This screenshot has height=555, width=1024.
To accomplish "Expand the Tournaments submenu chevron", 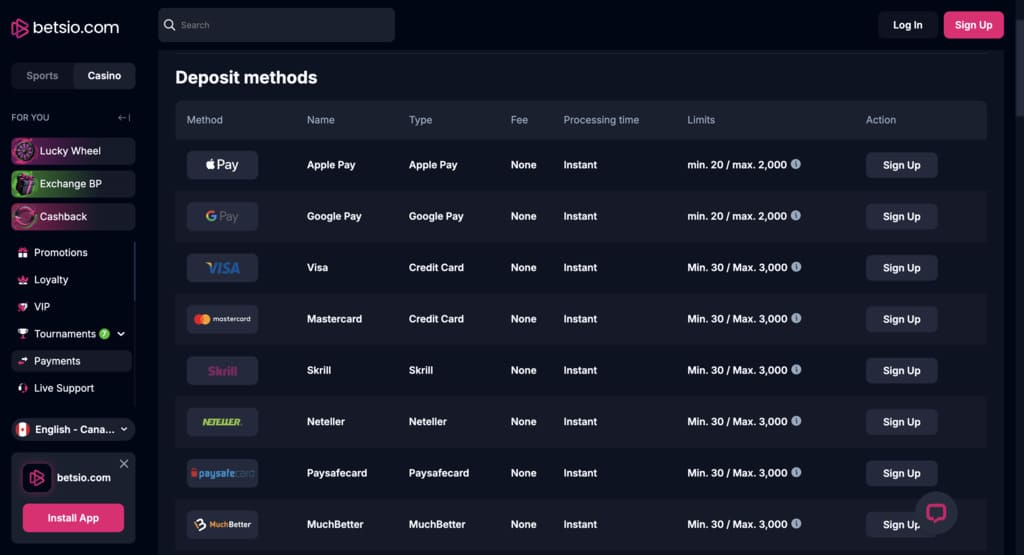I will (121, 334).
